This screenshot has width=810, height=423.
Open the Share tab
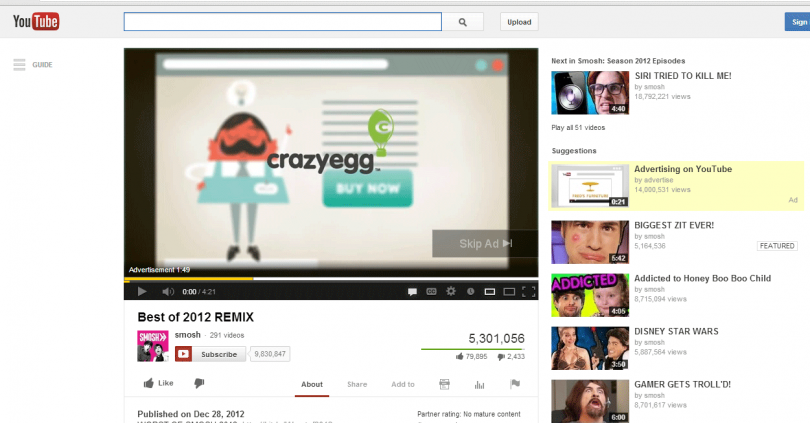(357, 384)
